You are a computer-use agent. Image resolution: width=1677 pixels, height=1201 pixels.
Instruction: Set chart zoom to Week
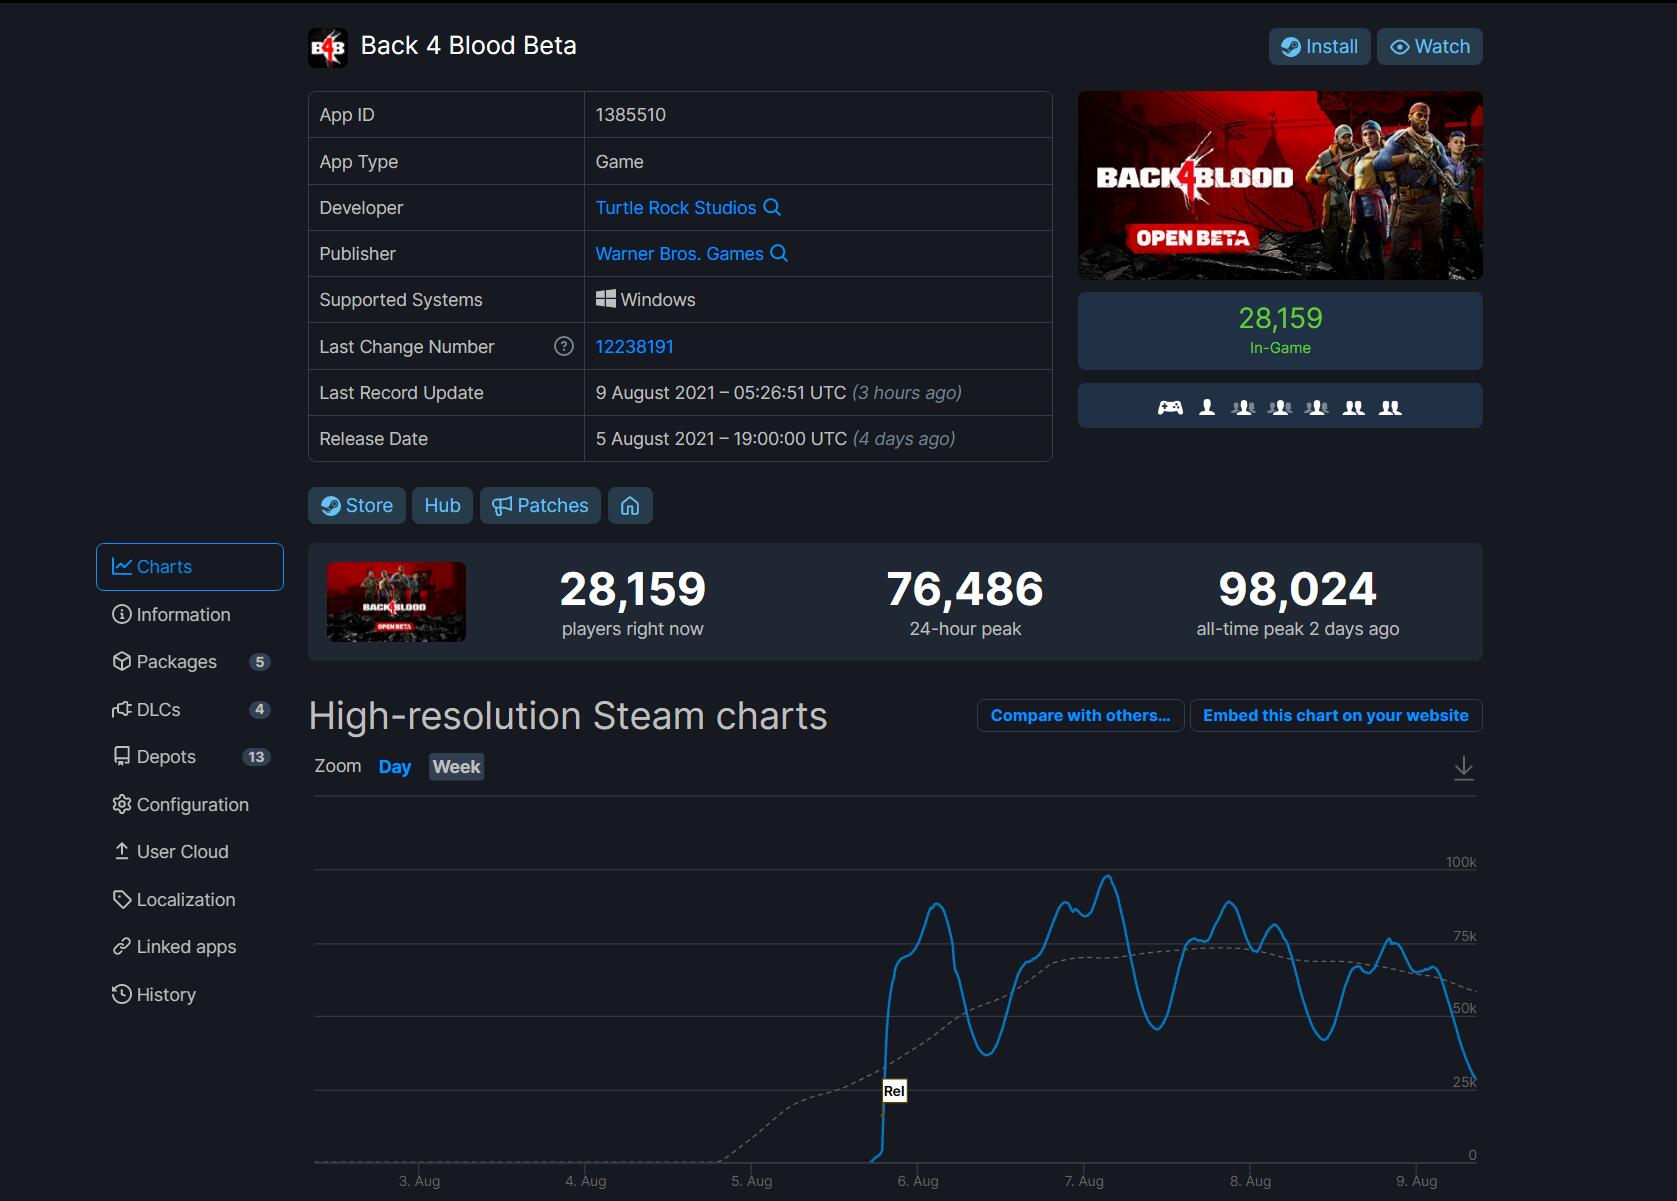click(457, 767)
